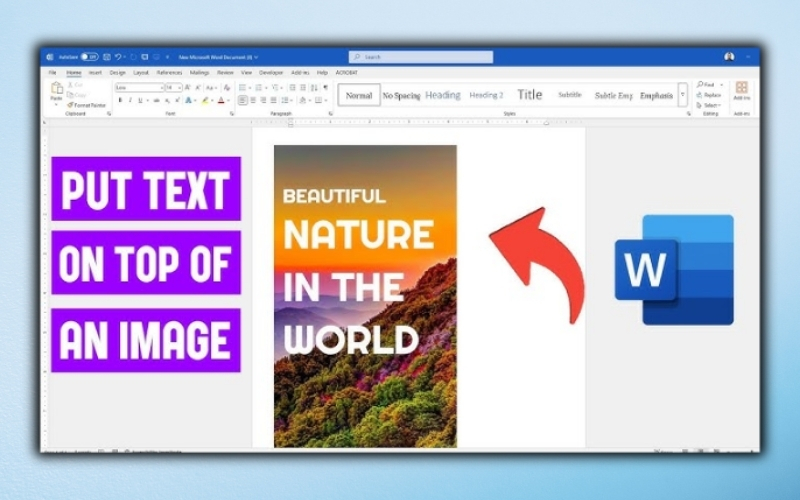Viewport: 800px width, 500px height.
Task: Toggle superscript formatting
Action: click(x=177, y=101)
